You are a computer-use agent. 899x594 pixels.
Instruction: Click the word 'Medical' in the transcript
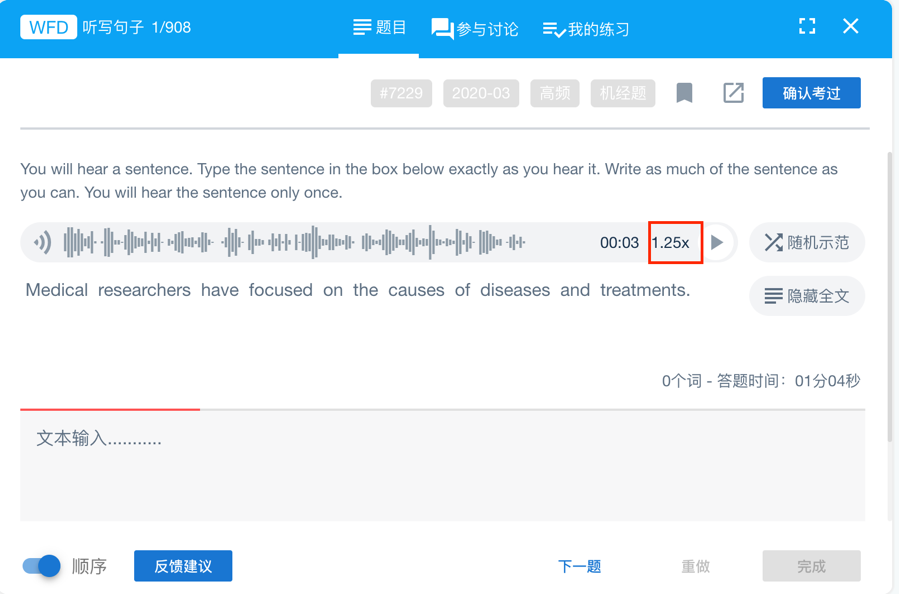[x=57, y=290]
